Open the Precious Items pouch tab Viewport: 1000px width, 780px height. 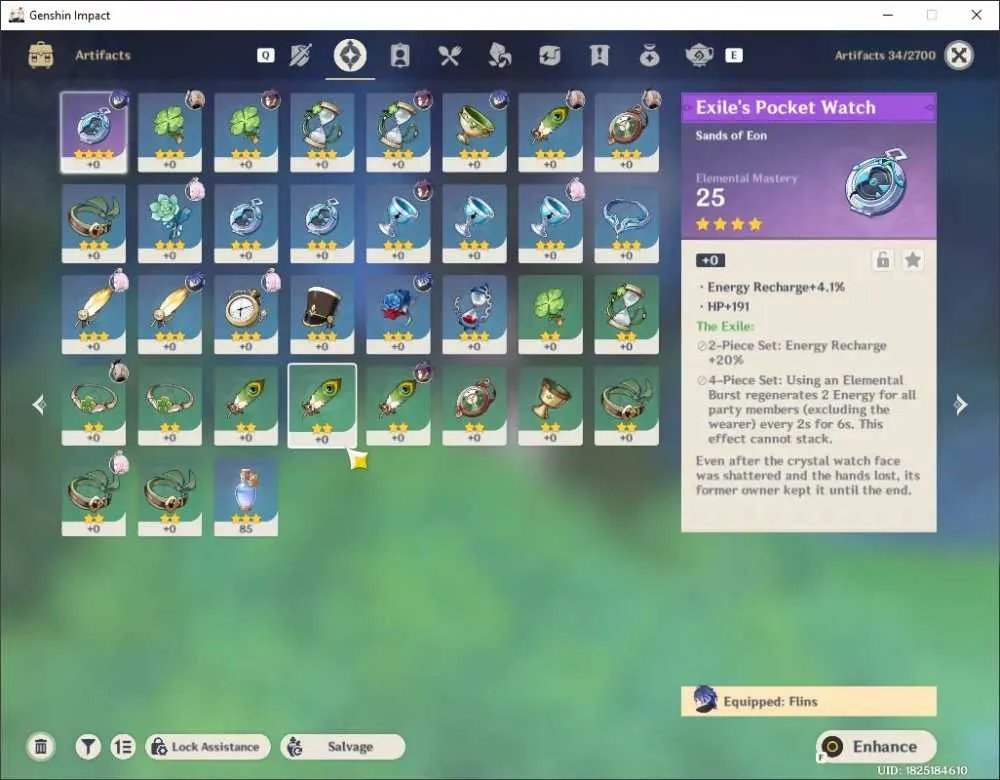[x=649, y=55]
